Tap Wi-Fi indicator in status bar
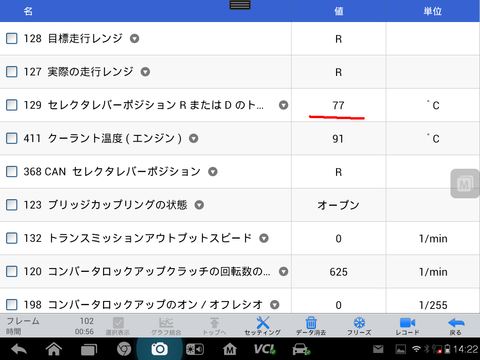480x360 pixels. (x=416, y=349)
